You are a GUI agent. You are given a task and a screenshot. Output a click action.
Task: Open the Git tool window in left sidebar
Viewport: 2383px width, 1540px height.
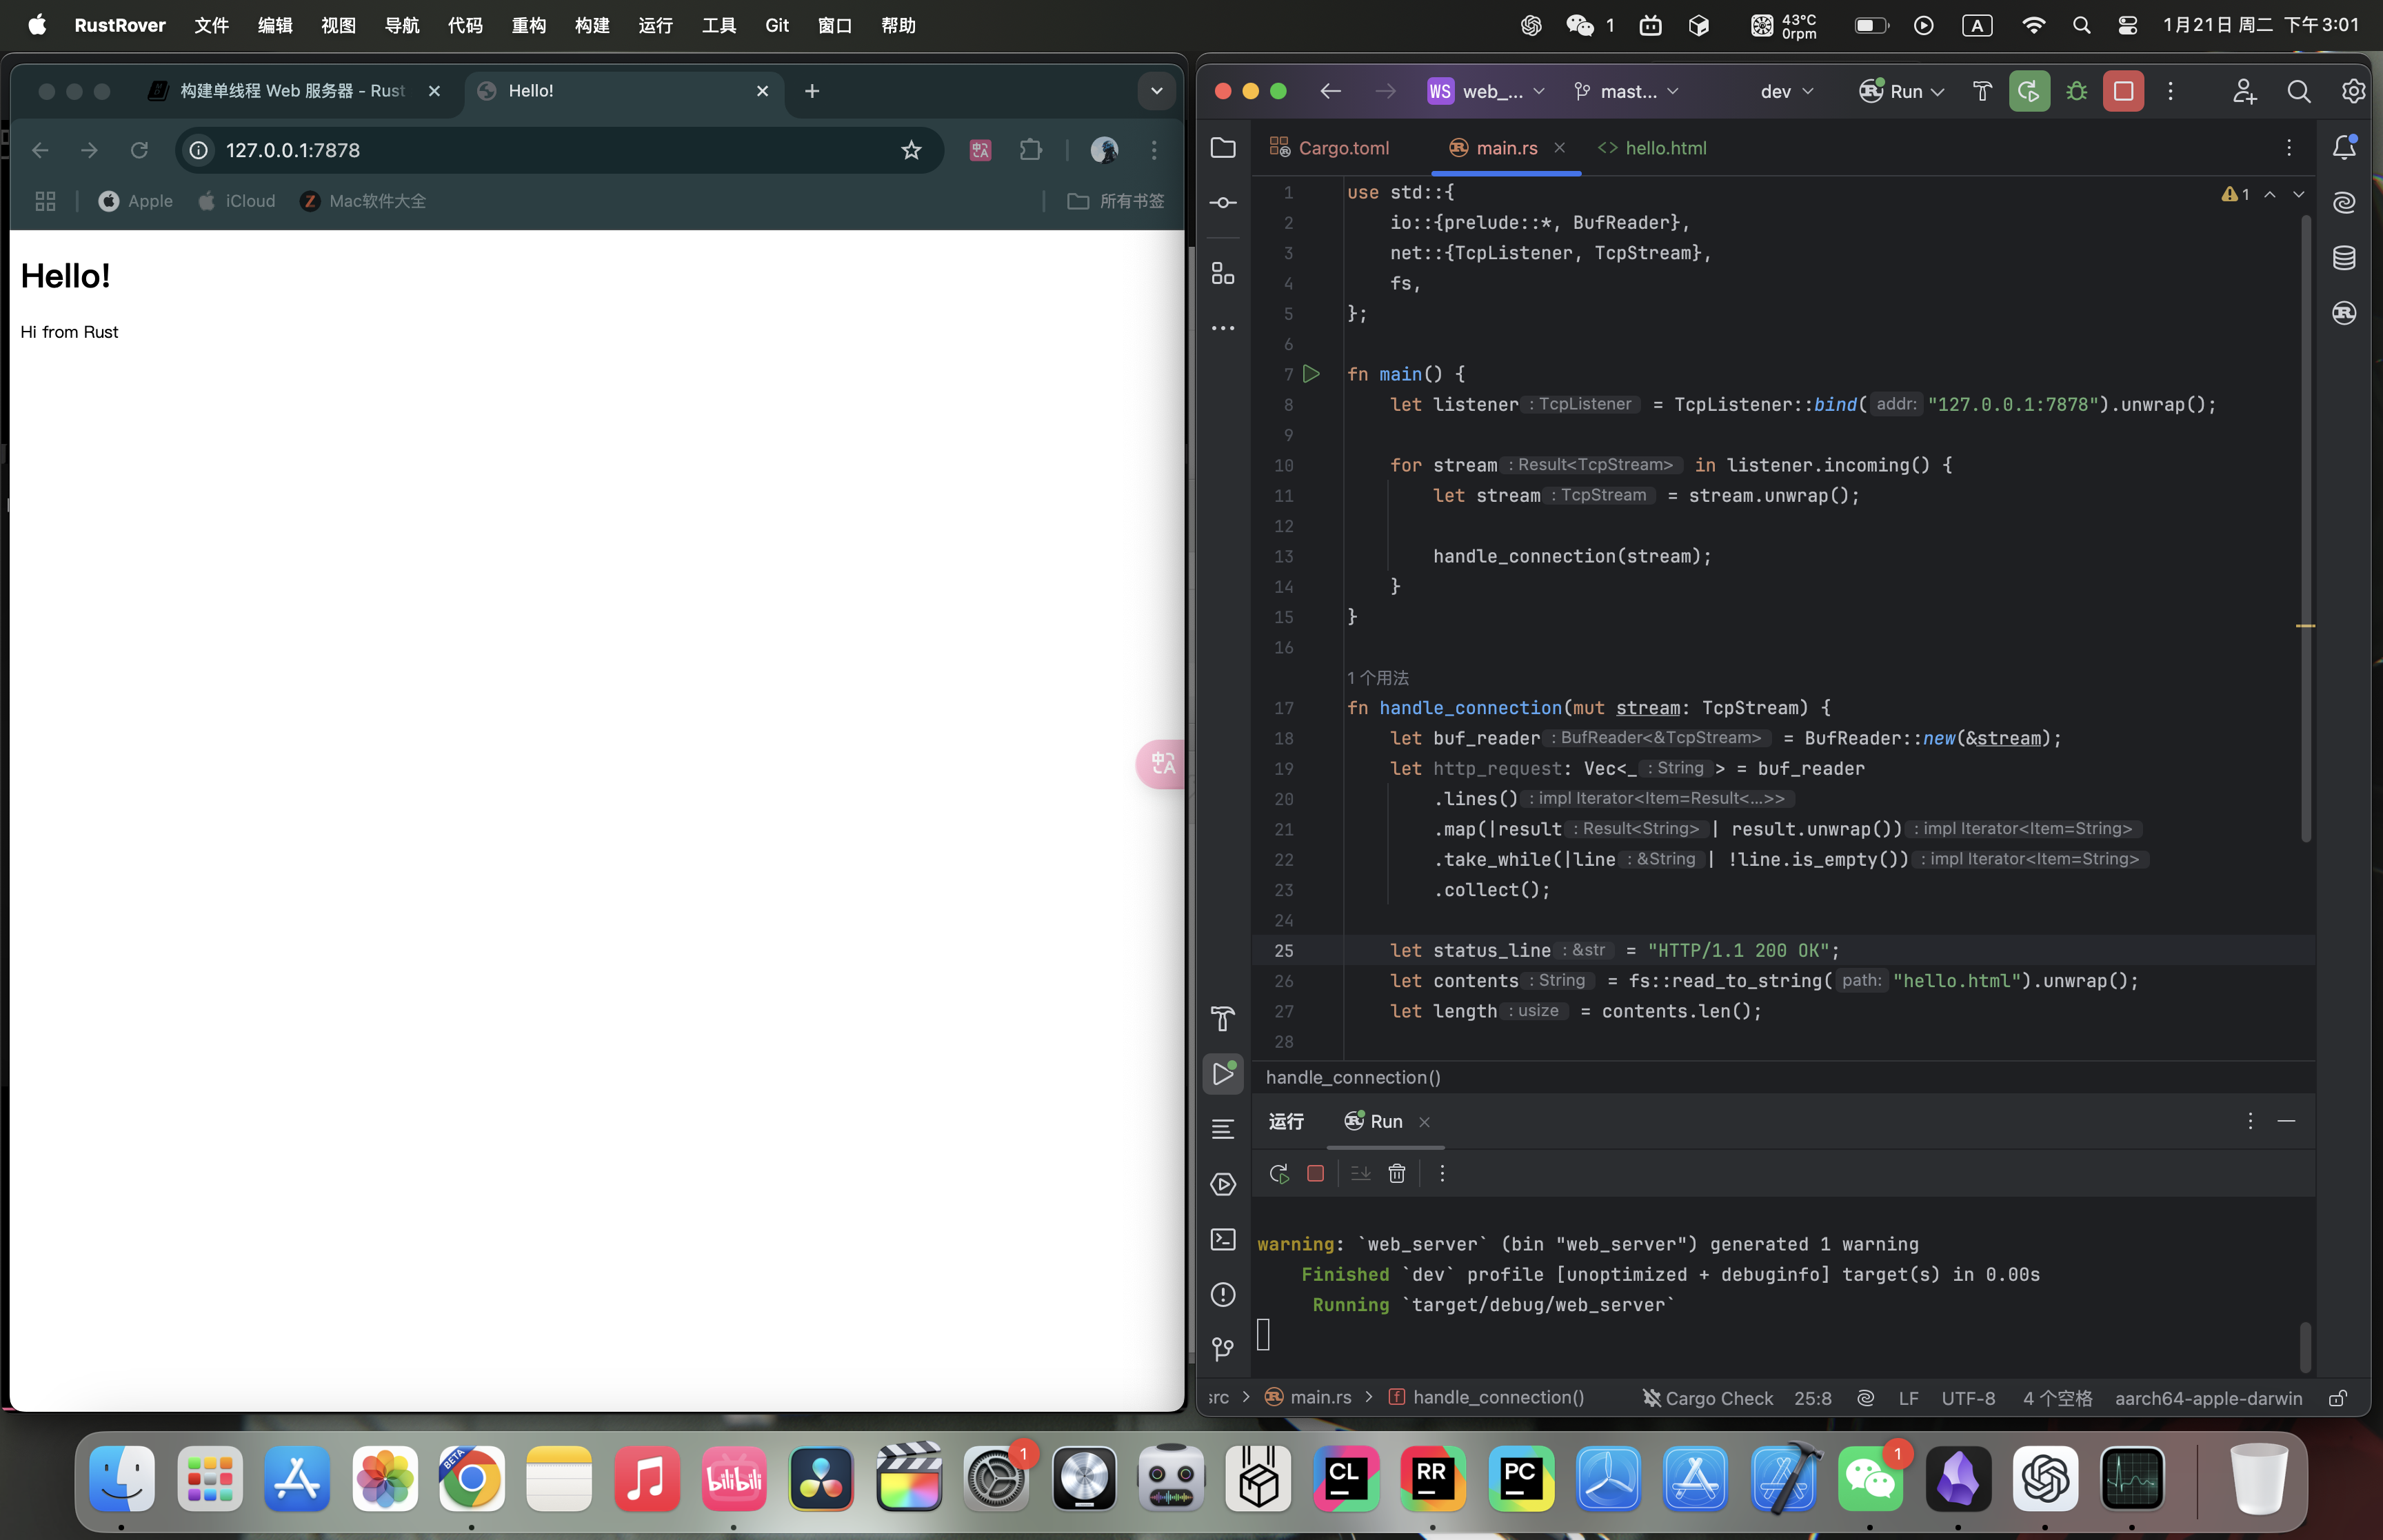[x=1223, y=1349]
